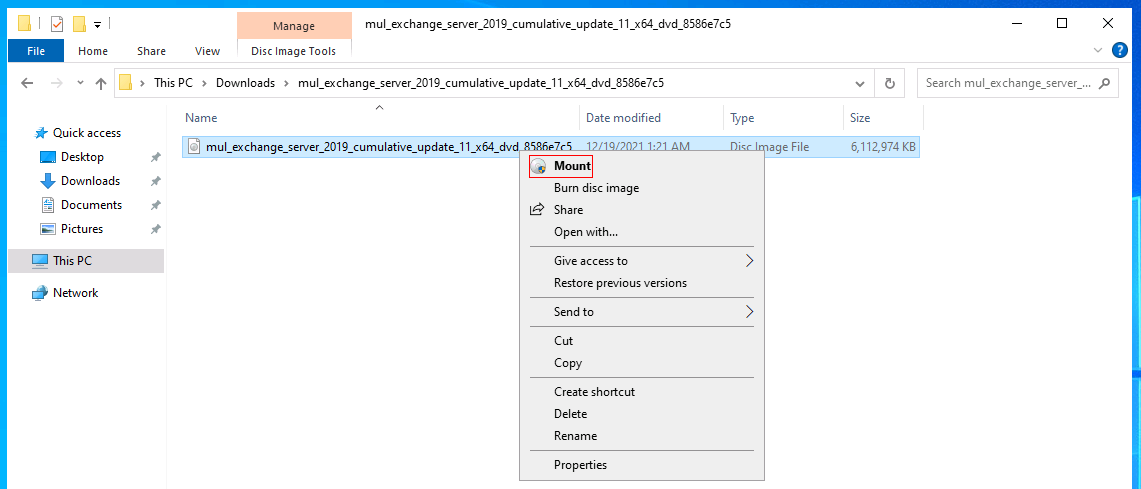Sort files by Date modified column
1141x489 pixels.
pos(624,118)
